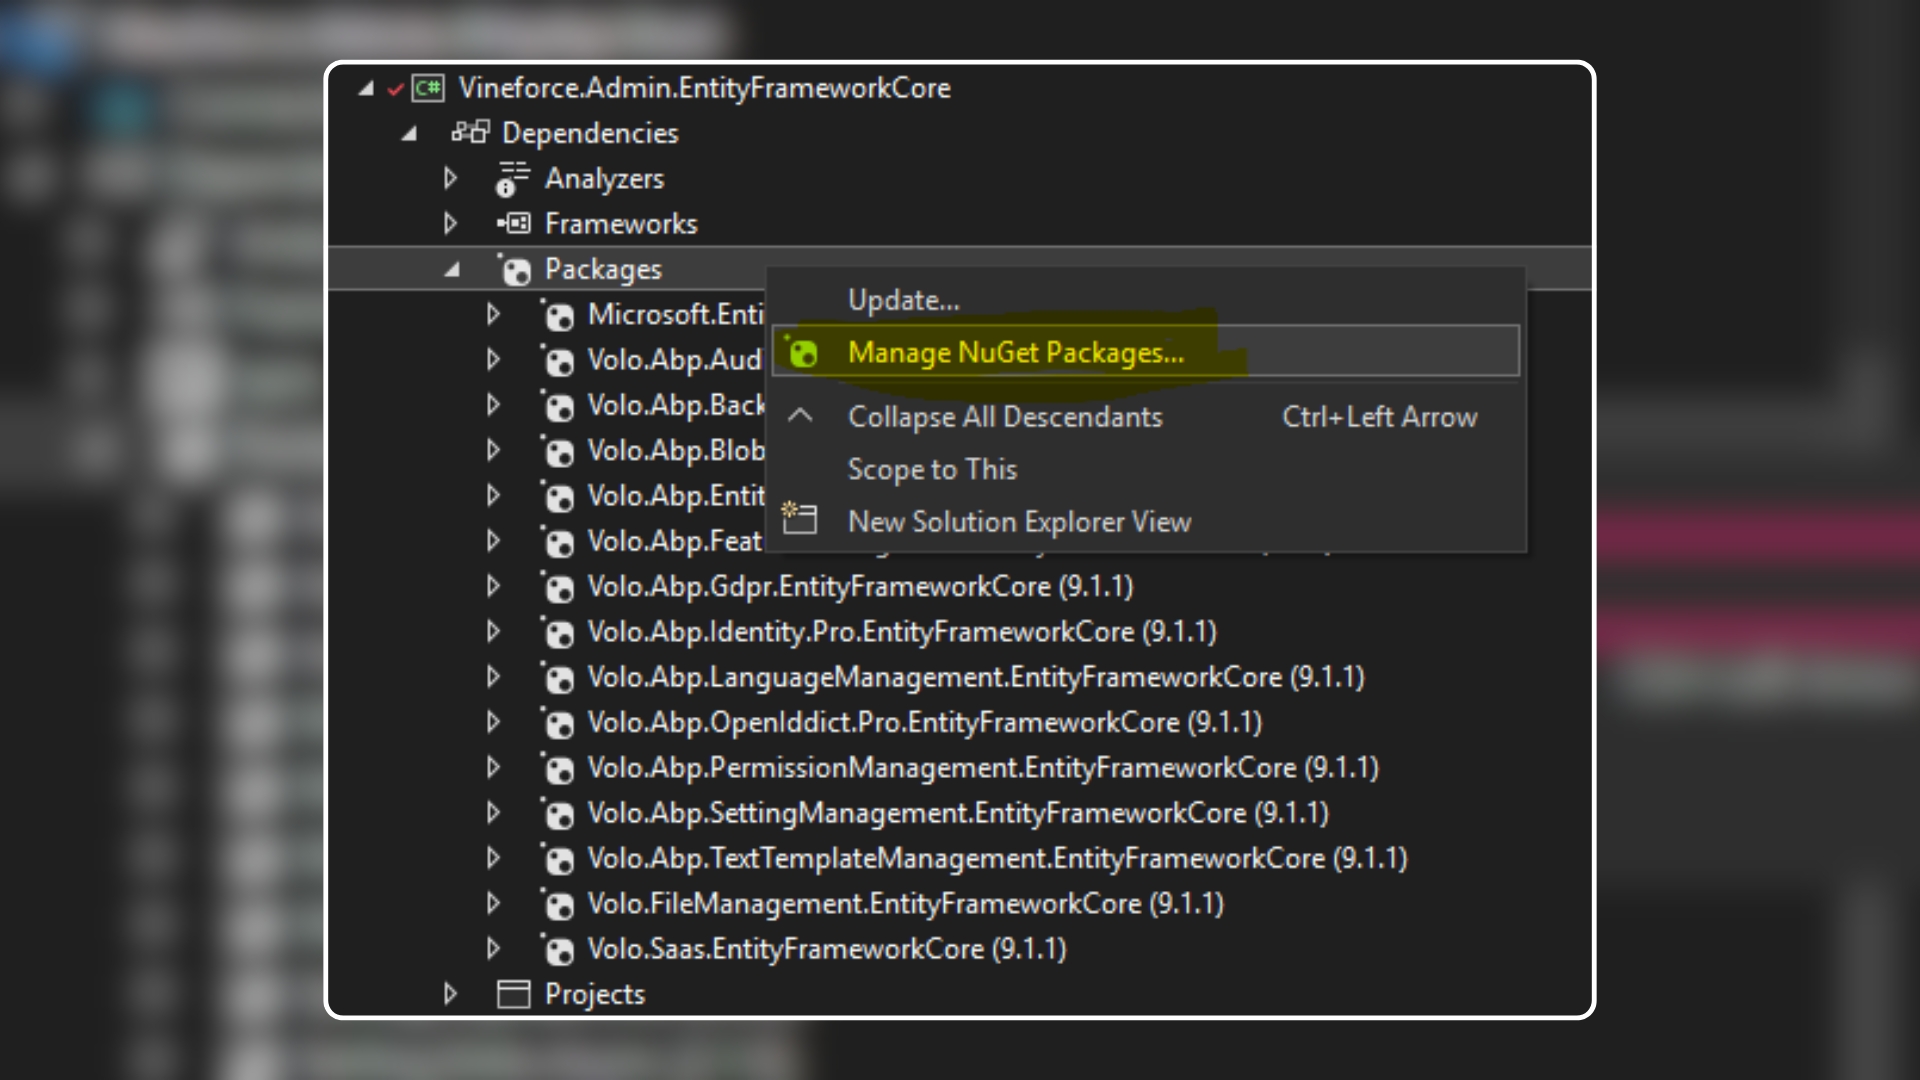Collapse the Packages node arrow
The width and height of the screenshot is (1920, 1080).
(453, 269)
